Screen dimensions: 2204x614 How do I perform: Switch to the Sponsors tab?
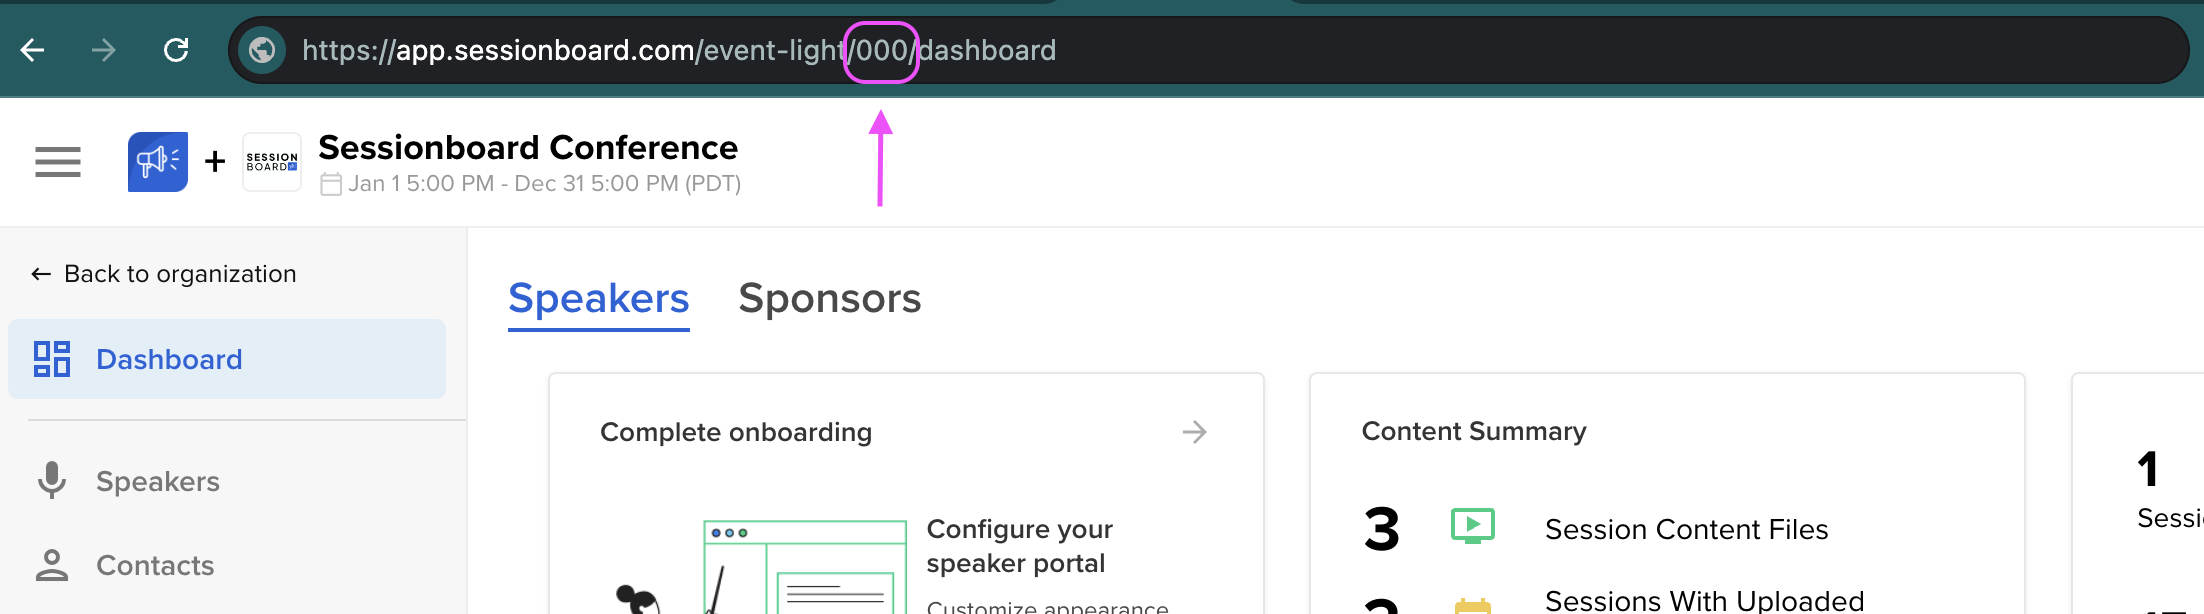click(829, 299)
